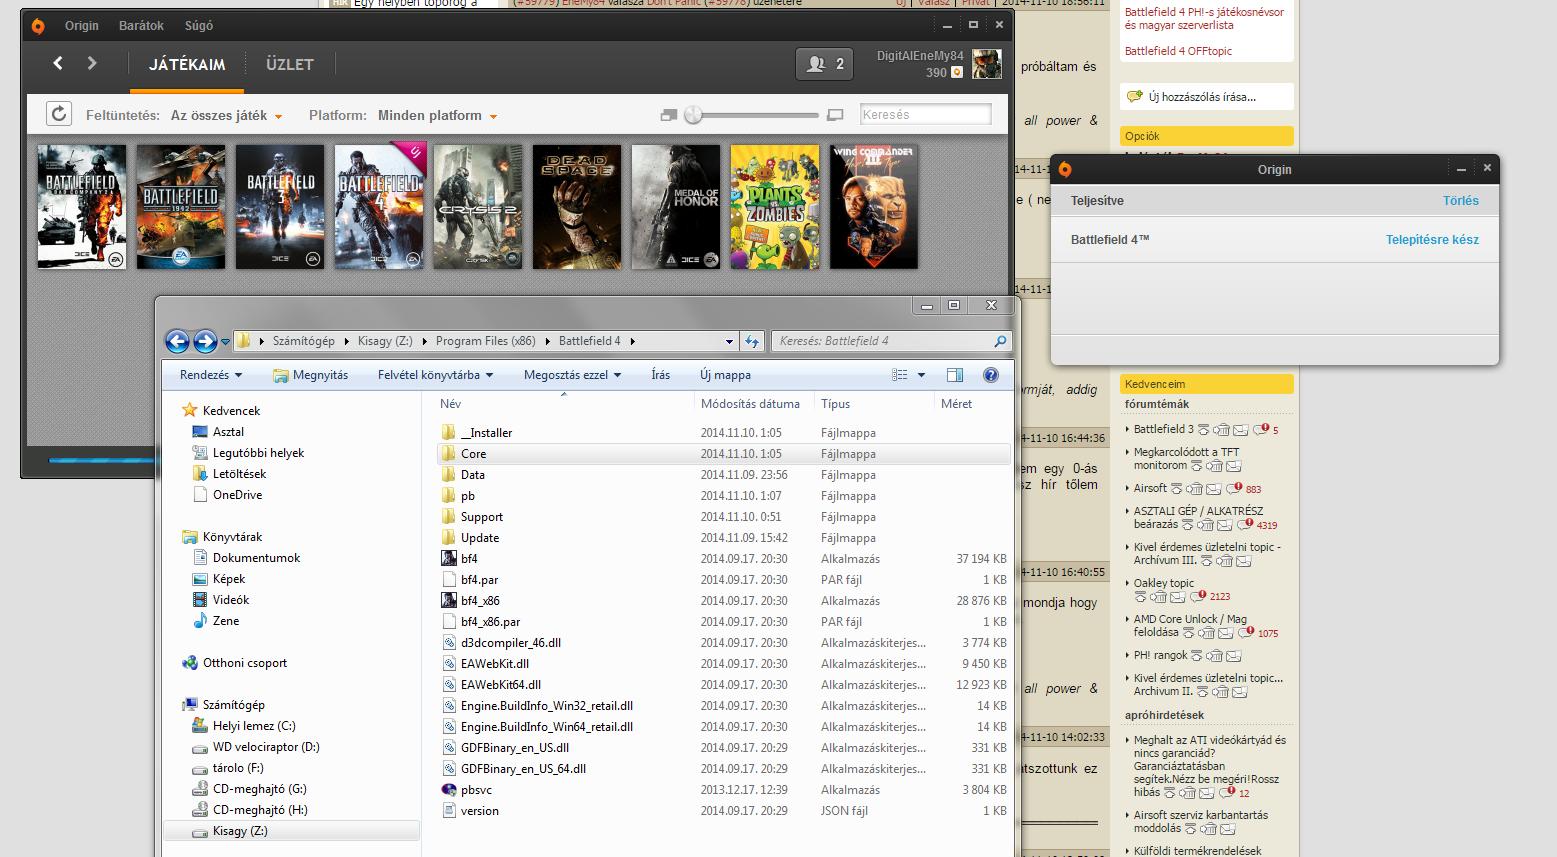Select large thumbnail size icon
The image size is (1557, 857).
coord(836,116)
